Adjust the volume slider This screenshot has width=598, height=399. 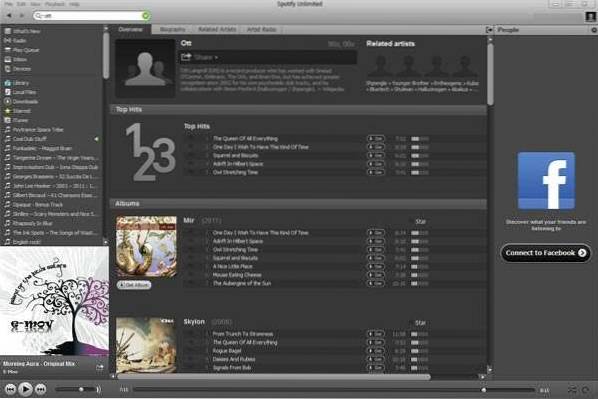(x=76, y=389)
